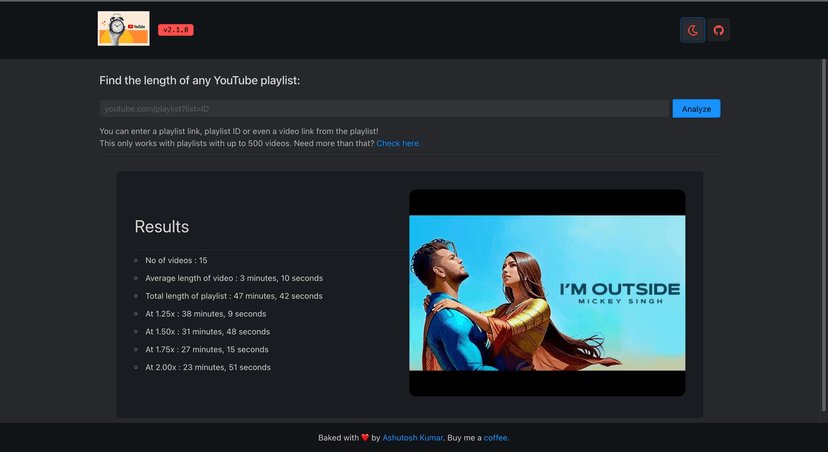Open the GitHub repository icon
Image resolution: width=828 pixels, height=452 pixels.
718,30
